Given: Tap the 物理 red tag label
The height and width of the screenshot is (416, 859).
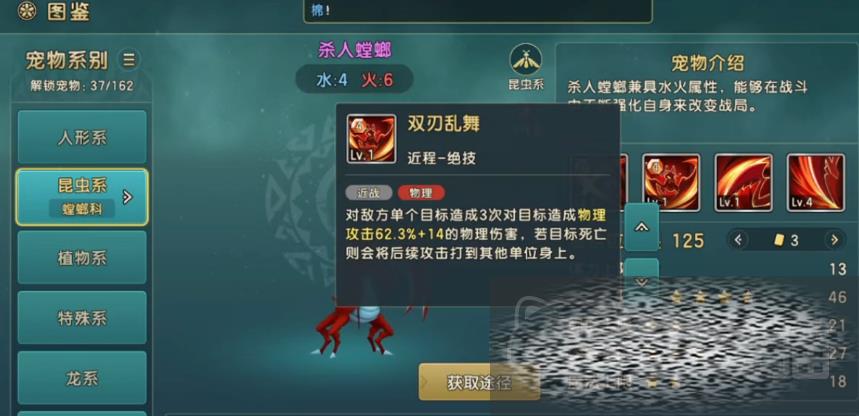Looking at the screenshot, I should [421, 193].
